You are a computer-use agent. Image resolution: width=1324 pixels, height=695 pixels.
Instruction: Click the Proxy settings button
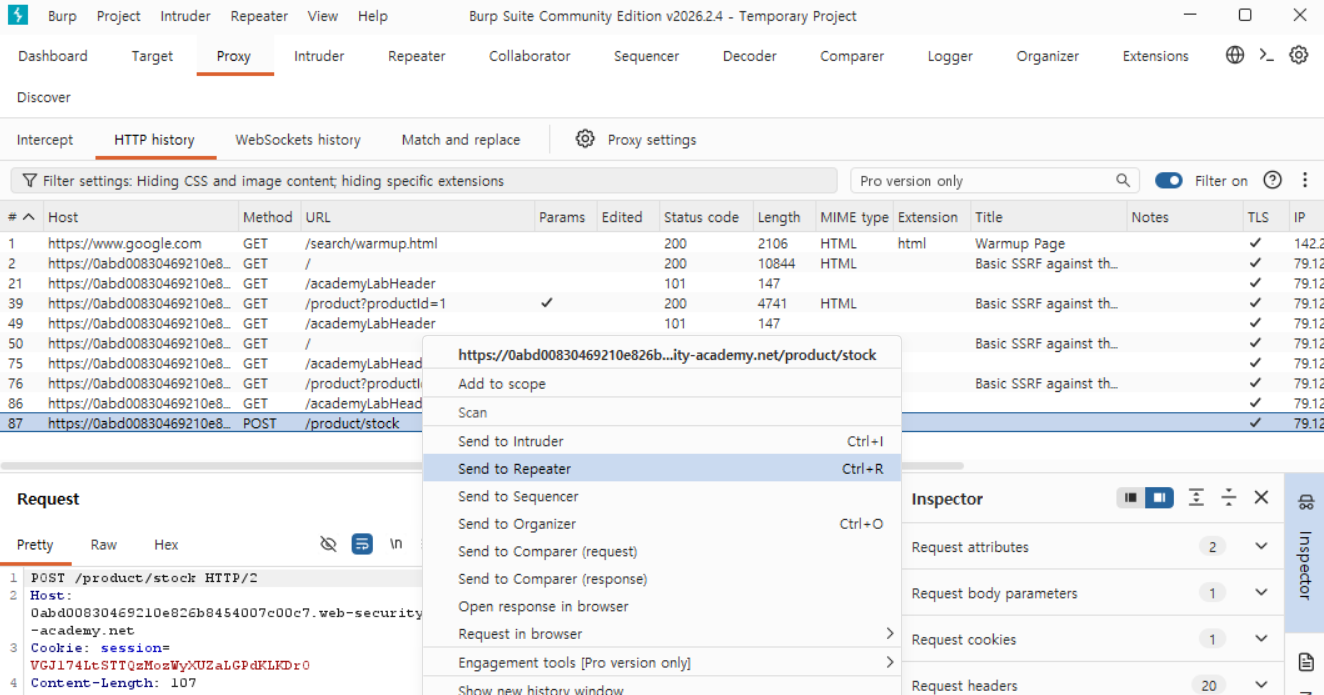pos(637,139)
